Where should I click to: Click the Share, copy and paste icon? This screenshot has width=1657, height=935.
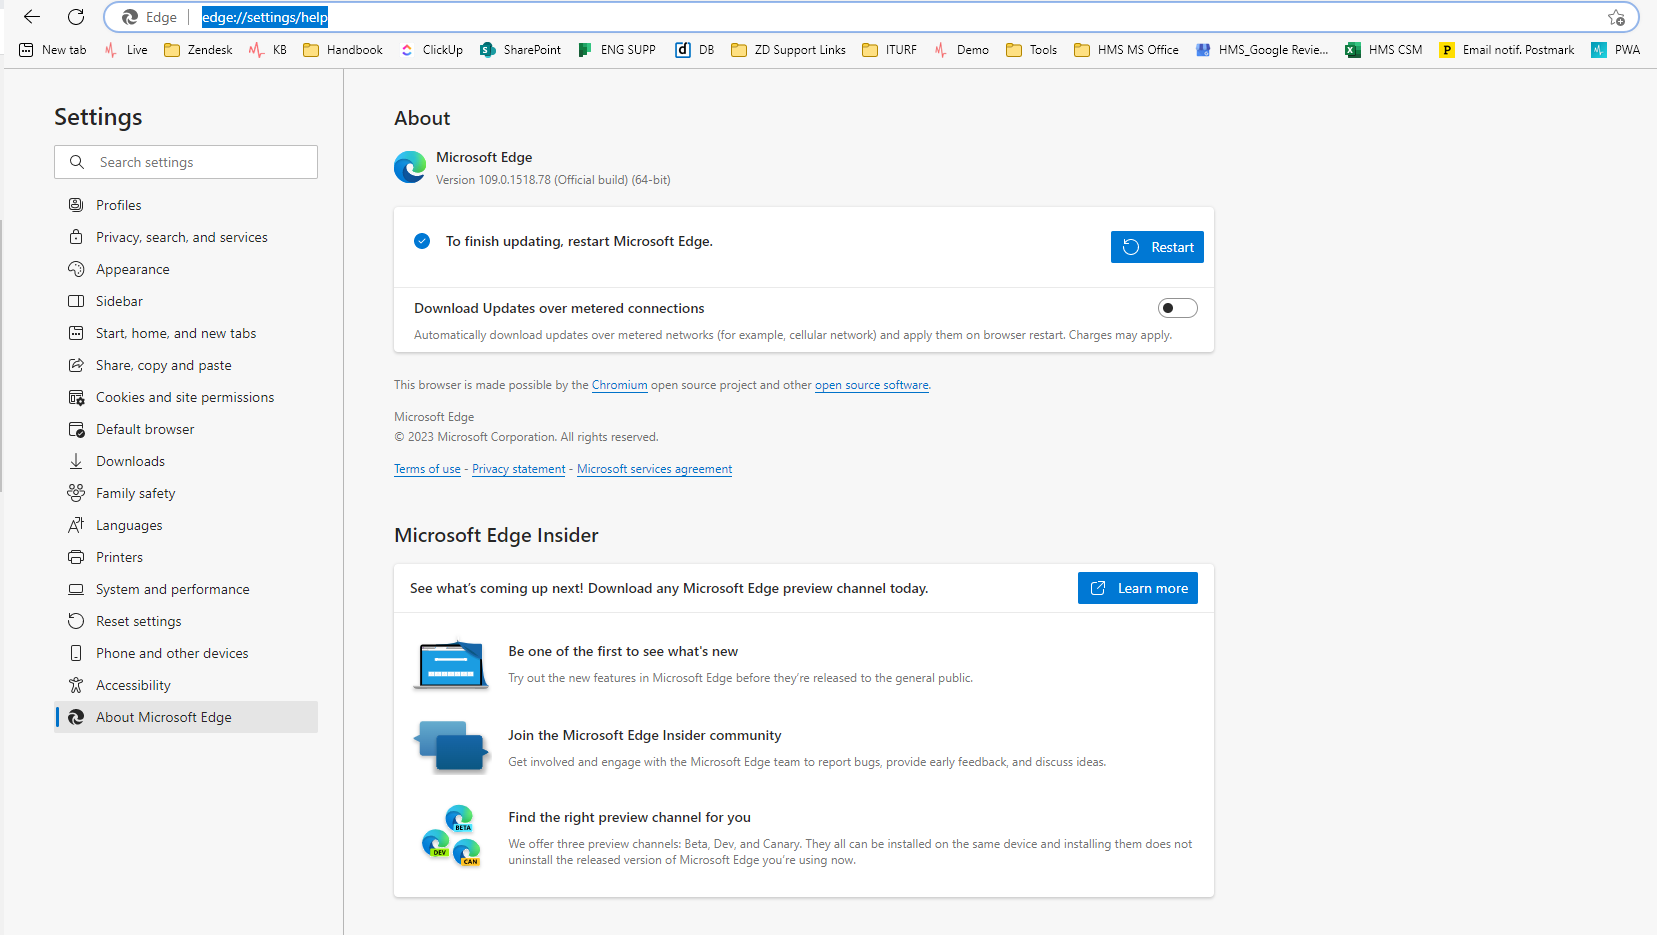coord(76,365)
